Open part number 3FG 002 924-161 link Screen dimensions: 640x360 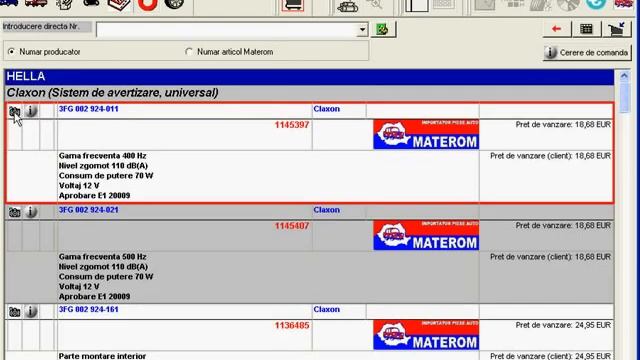point(89,309)
